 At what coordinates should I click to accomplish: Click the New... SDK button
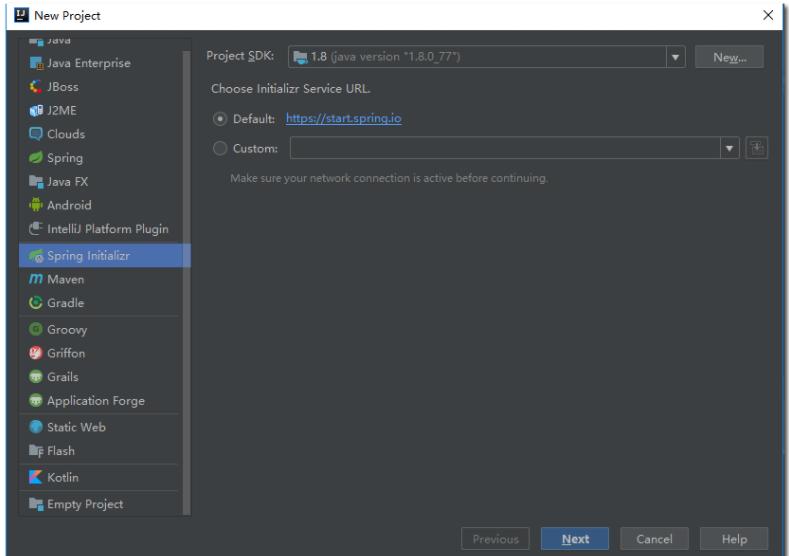[x=729, y=57]
